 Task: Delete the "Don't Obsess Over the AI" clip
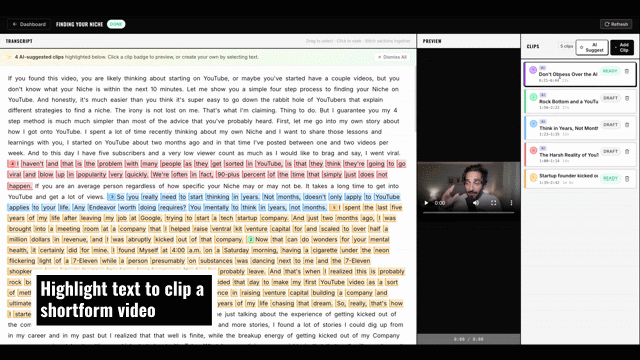point(627,71)
